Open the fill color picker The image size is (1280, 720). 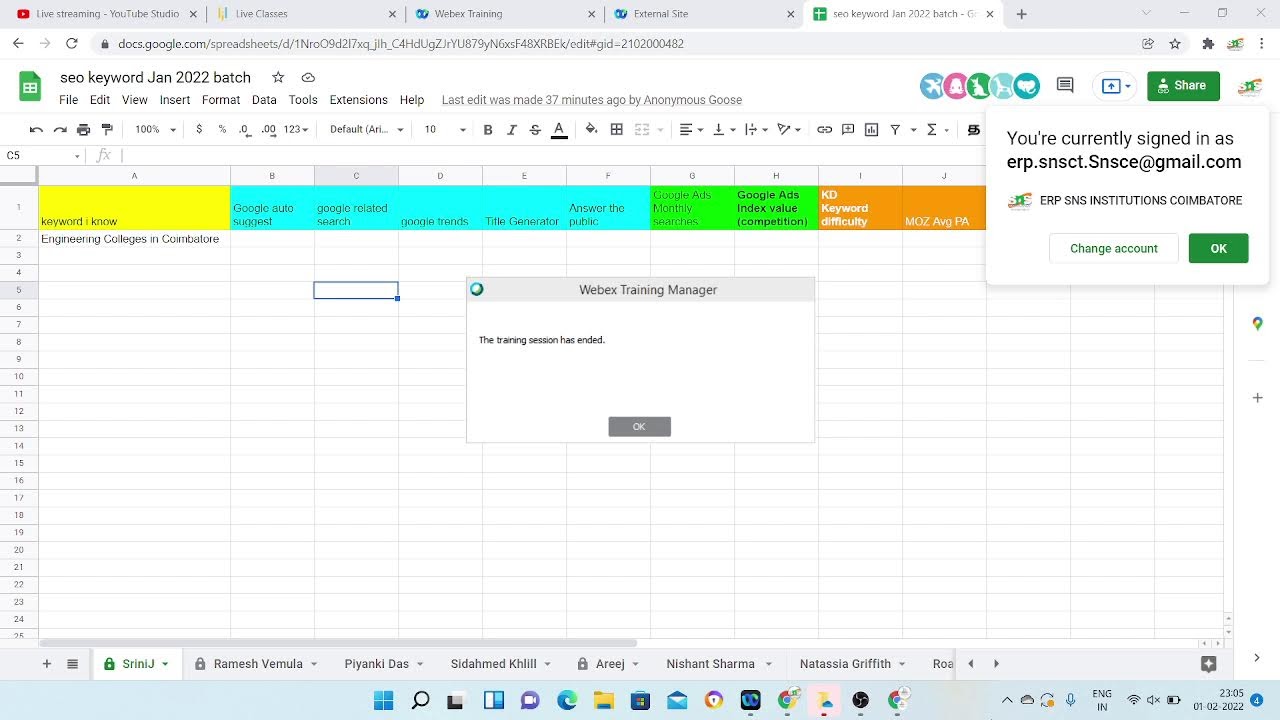591,130
